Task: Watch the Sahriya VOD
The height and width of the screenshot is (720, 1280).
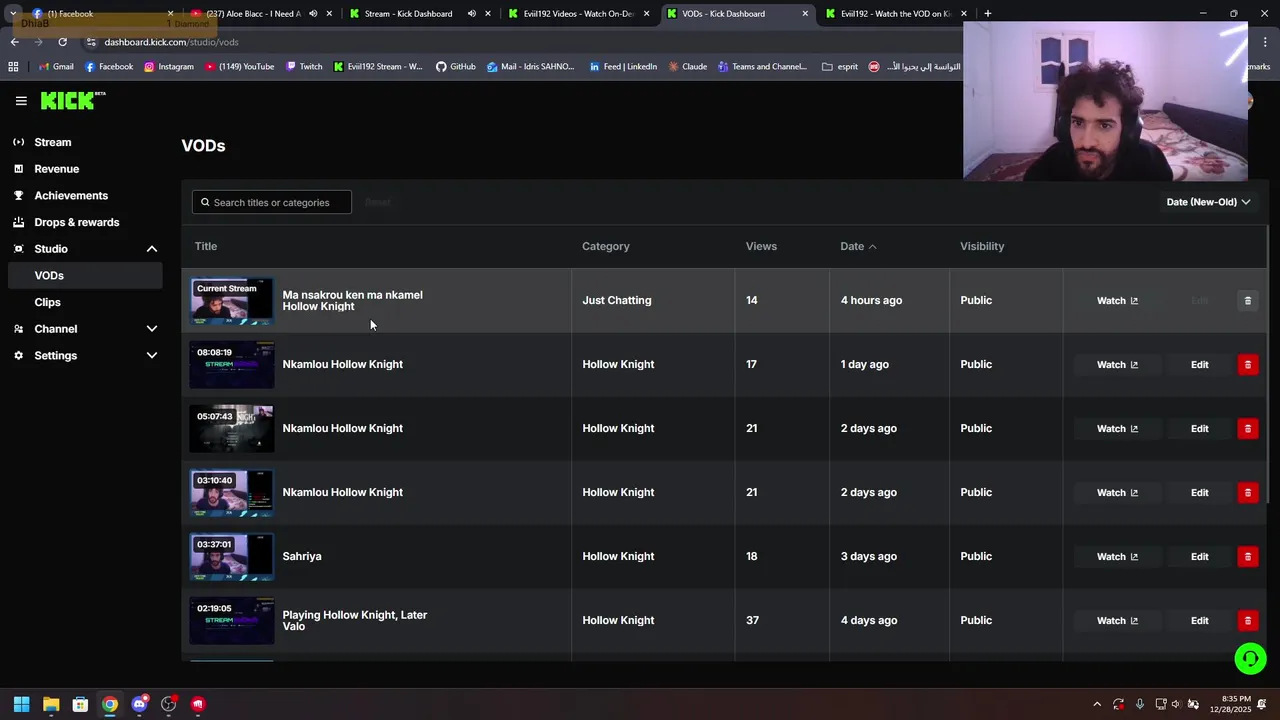Action: 1117,557
